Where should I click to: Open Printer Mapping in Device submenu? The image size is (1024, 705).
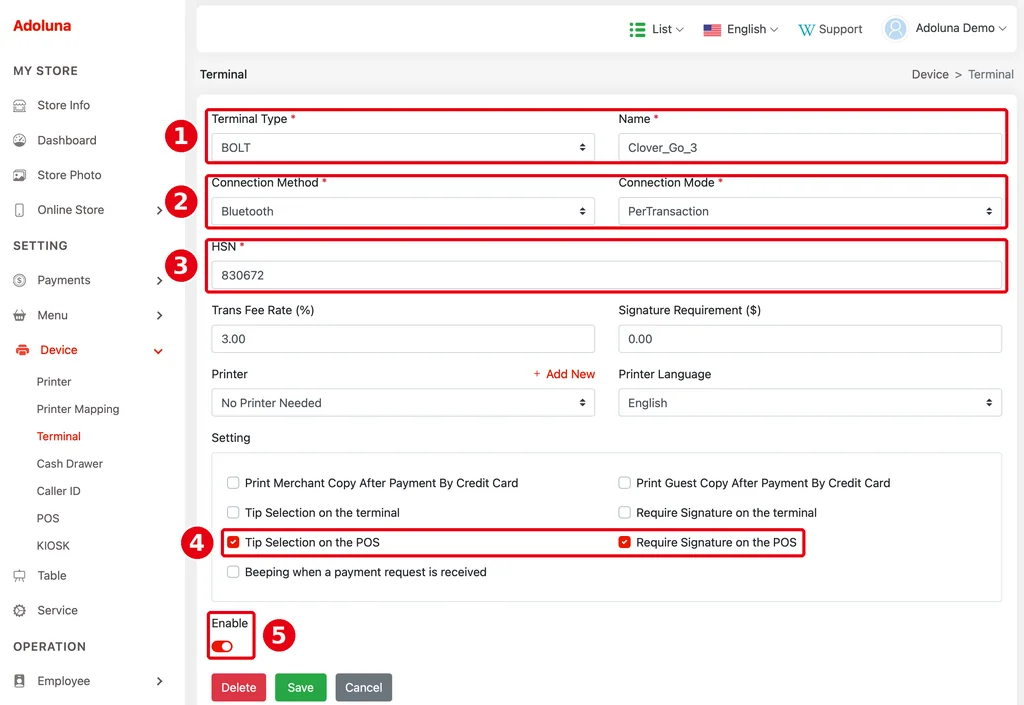pyautogui.click(x=78, y=409)
